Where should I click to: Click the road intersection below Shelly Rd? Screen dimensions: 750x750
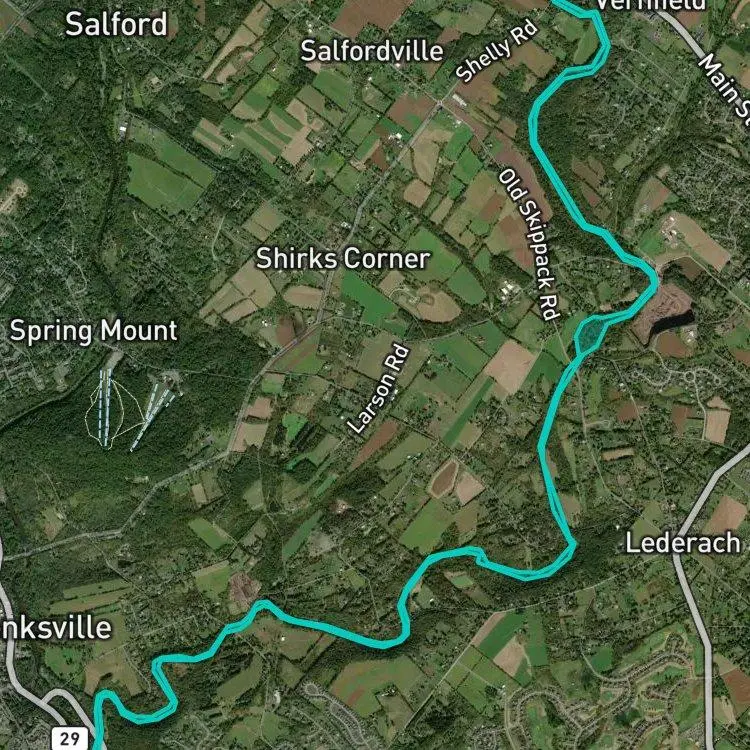coord(439,102)
